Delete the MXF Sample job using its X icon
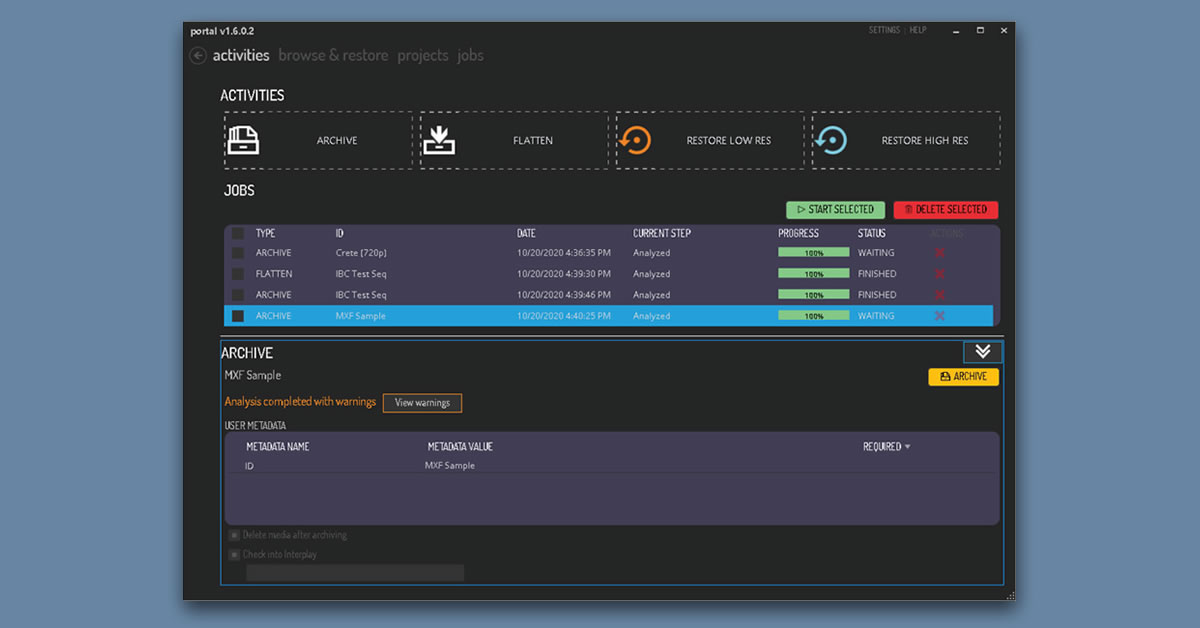 pos(939,316)
